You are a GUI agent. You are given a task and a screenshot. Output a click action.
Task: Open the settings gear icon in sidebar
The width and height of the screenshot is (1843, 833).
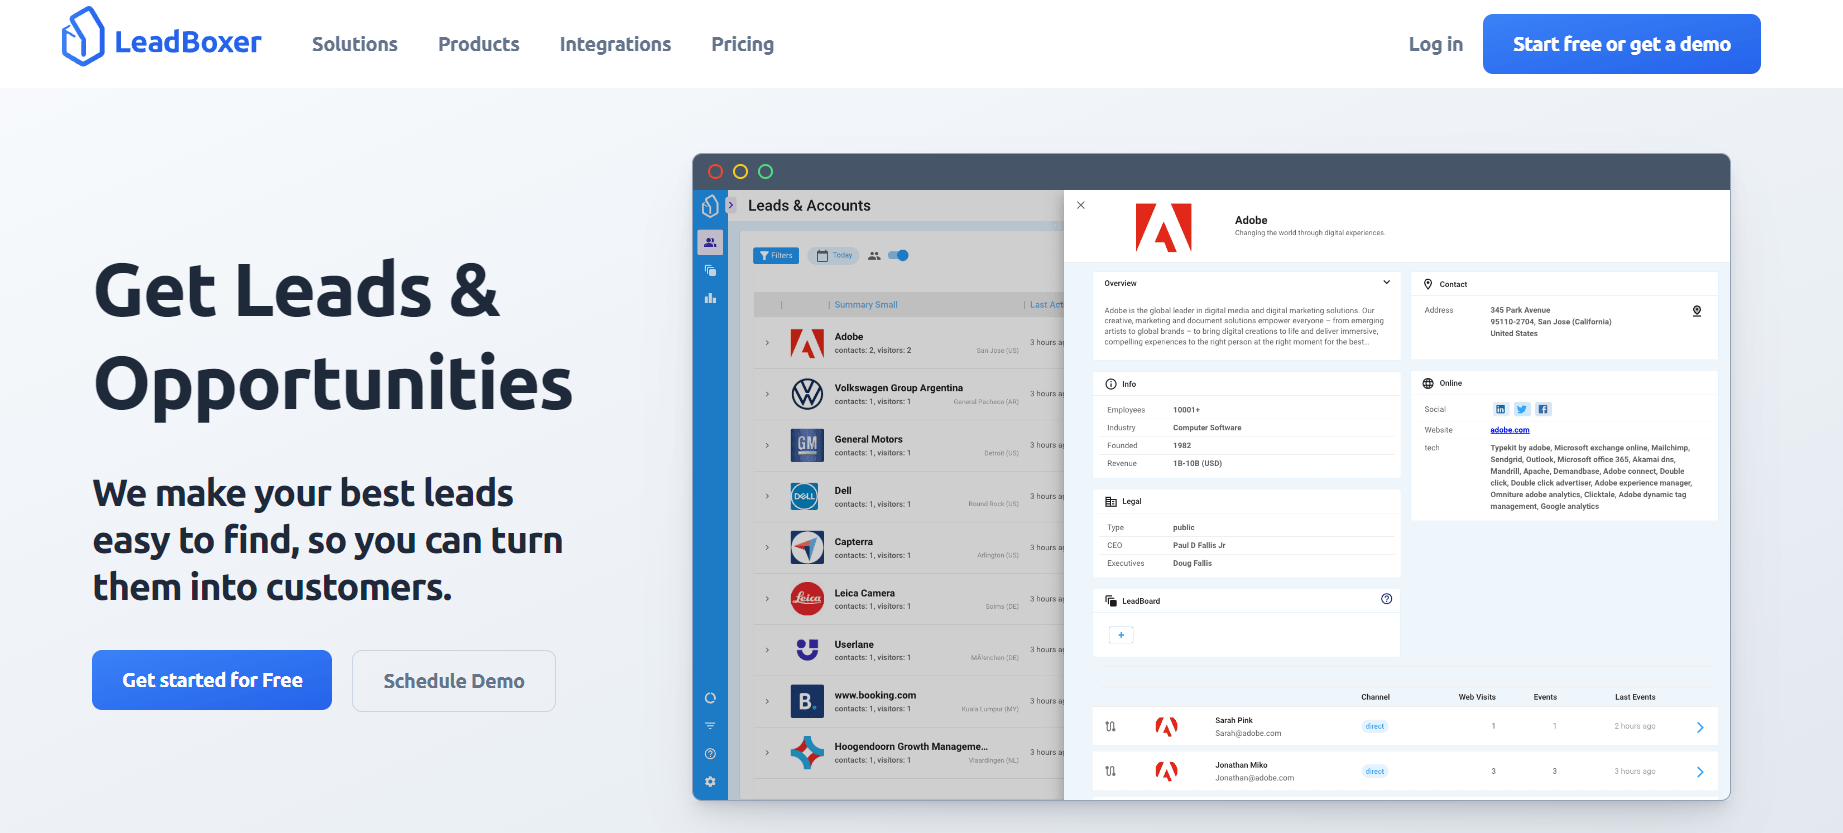[x=710, y=782]
